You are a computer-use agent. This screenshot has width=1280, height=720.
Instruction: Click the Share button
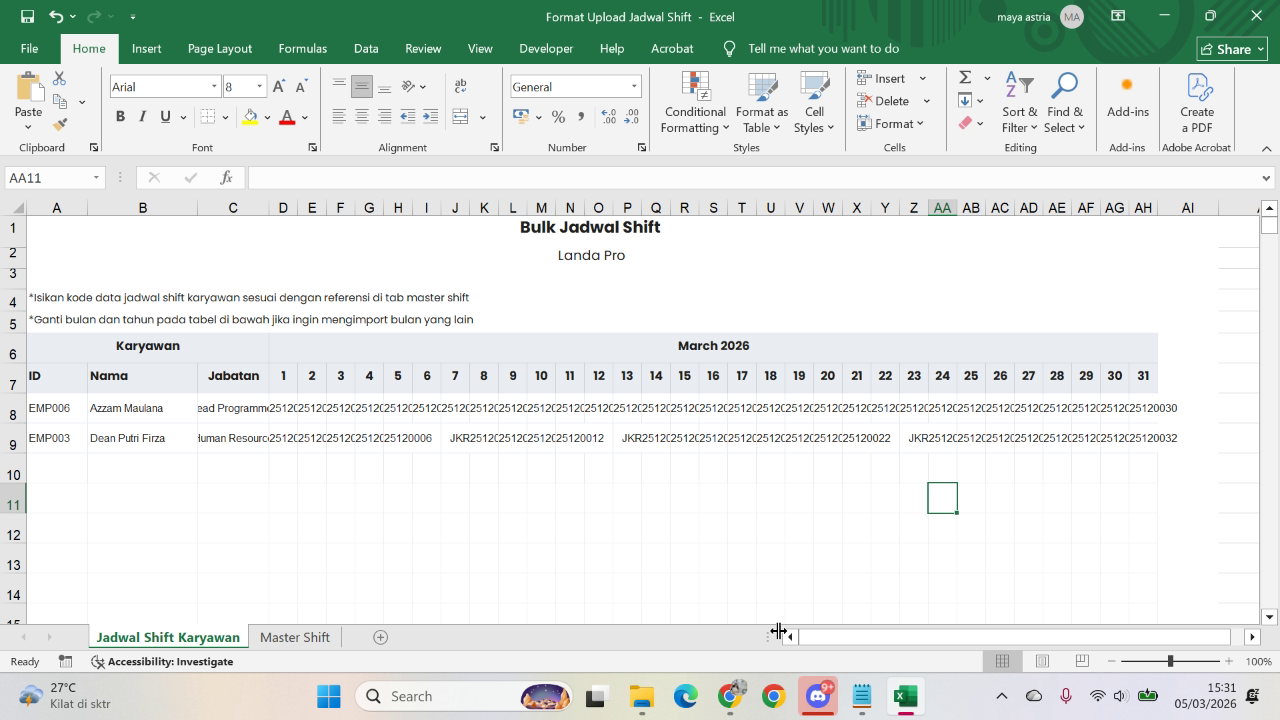(x=1232, y=49)
